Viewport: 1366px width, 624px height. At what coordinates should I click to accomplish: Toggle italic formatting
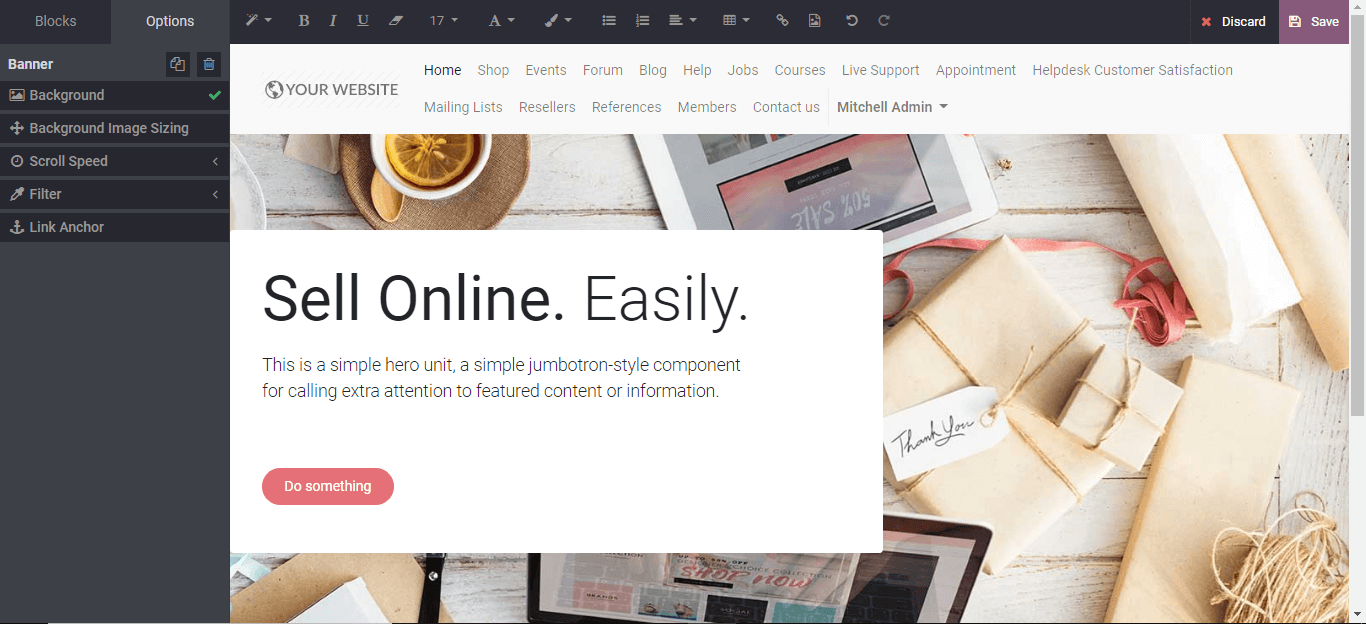point(333,21)
